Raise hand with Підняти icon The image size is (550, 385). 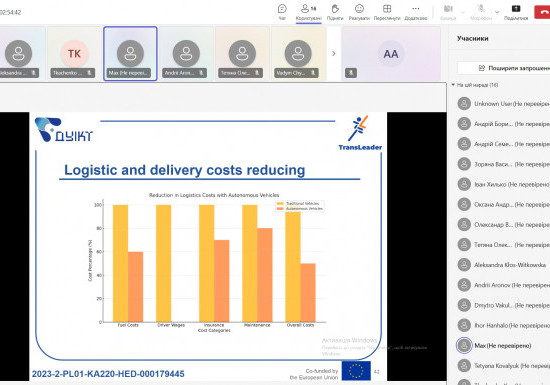click(335, 9)
